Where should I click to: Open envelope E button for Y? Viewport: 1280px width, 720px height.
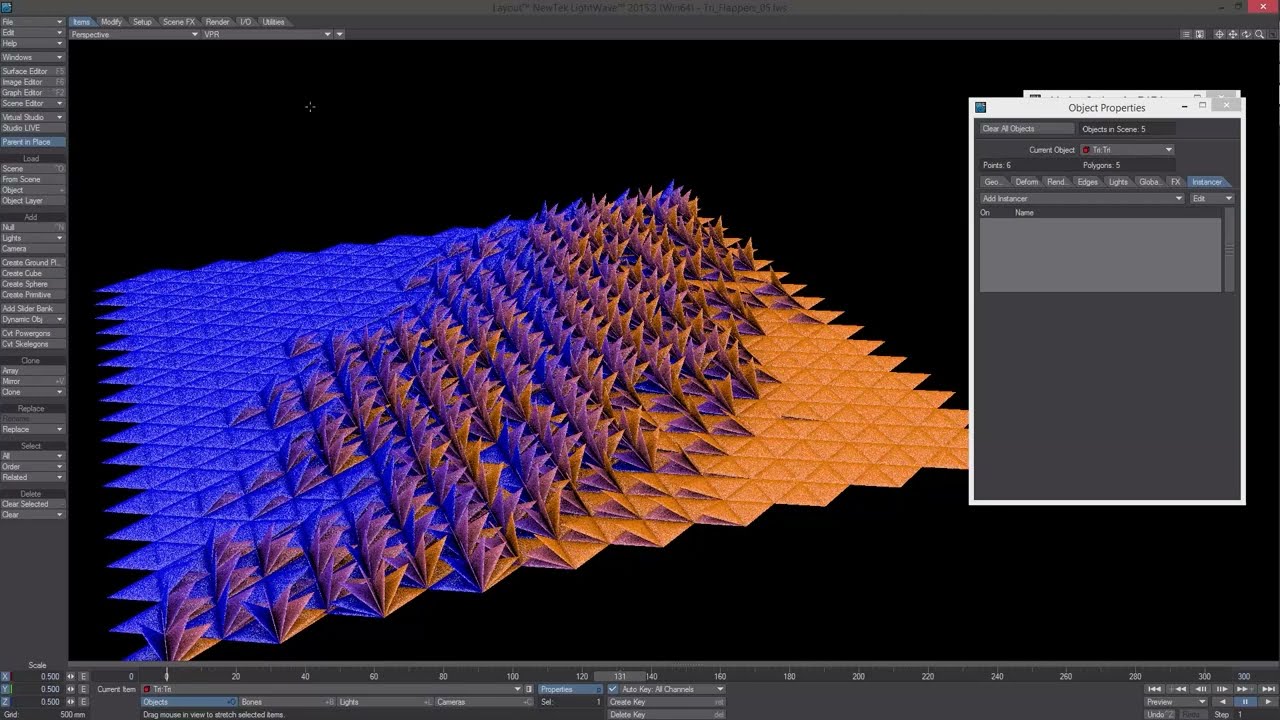(x=83, y=689)
